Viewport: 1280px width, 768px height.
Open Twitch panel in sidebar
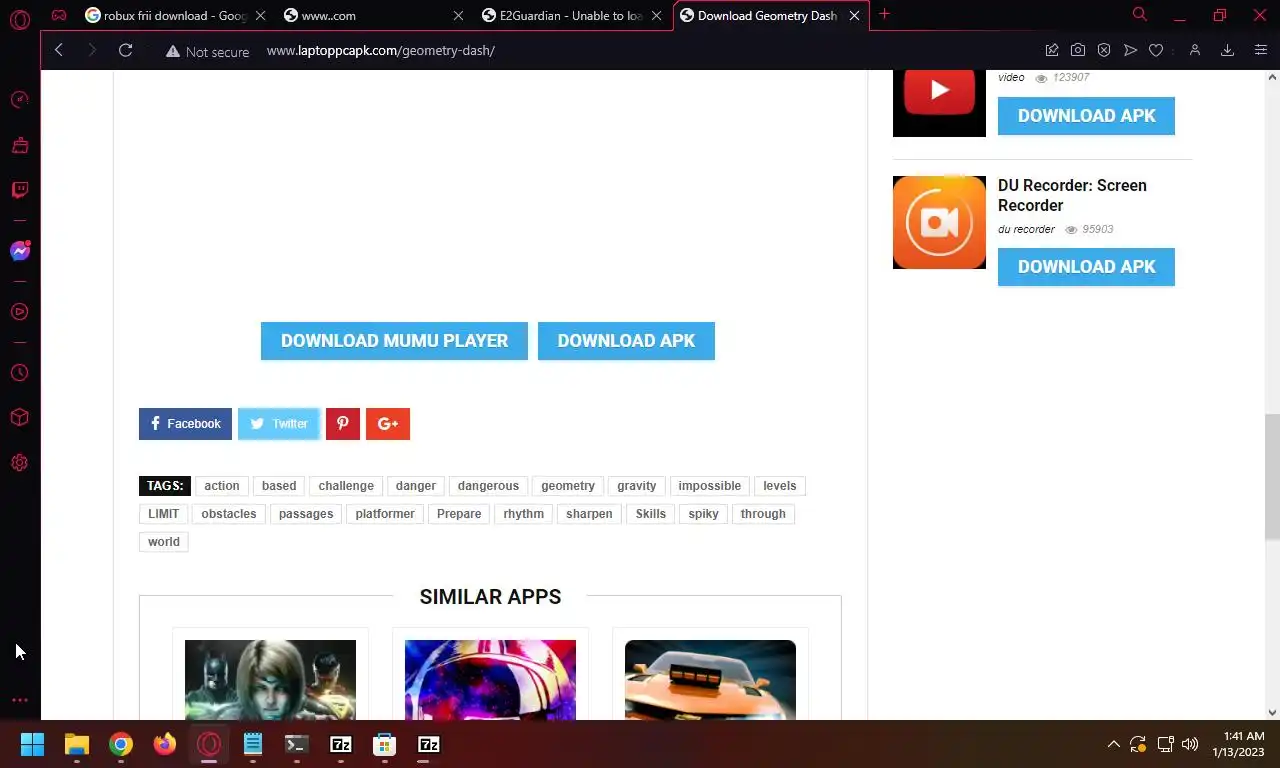point(19,190)
